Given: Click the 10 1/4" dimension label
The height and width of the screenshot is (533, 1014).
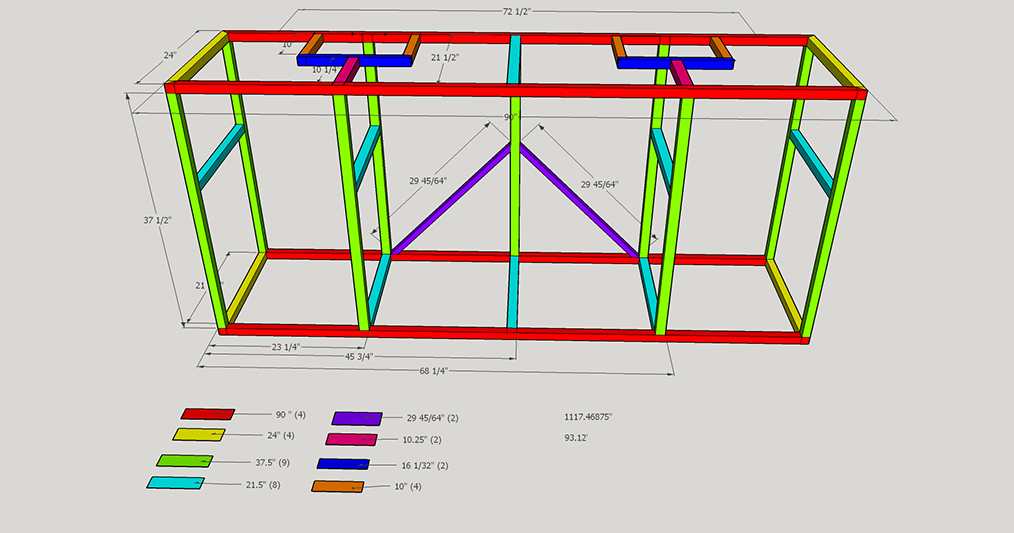Looking at the screenshot, I should 325,70.
